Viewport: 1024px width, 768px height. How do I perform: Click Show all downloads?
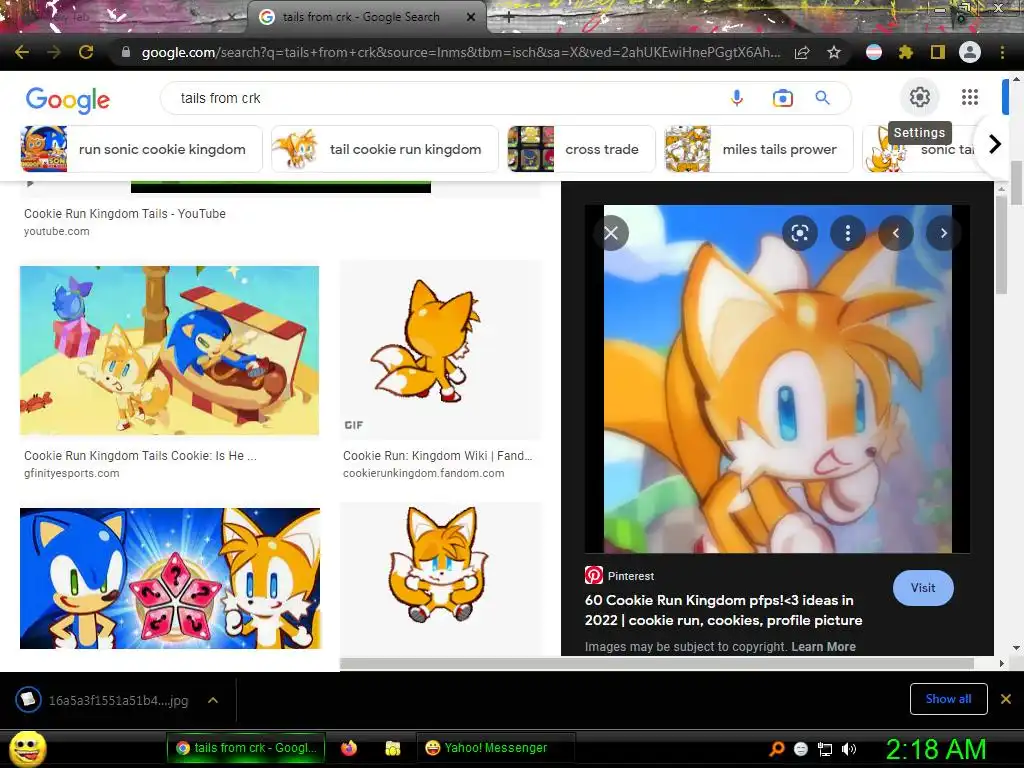[948, 699]
